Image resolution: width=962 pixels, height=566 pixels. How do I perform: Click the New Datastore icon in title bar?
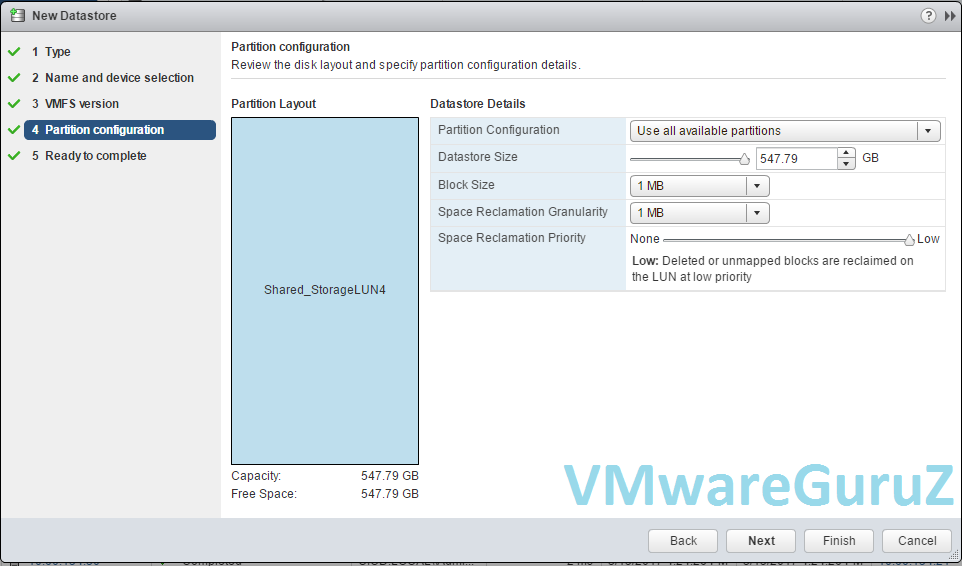pos(17,15)
